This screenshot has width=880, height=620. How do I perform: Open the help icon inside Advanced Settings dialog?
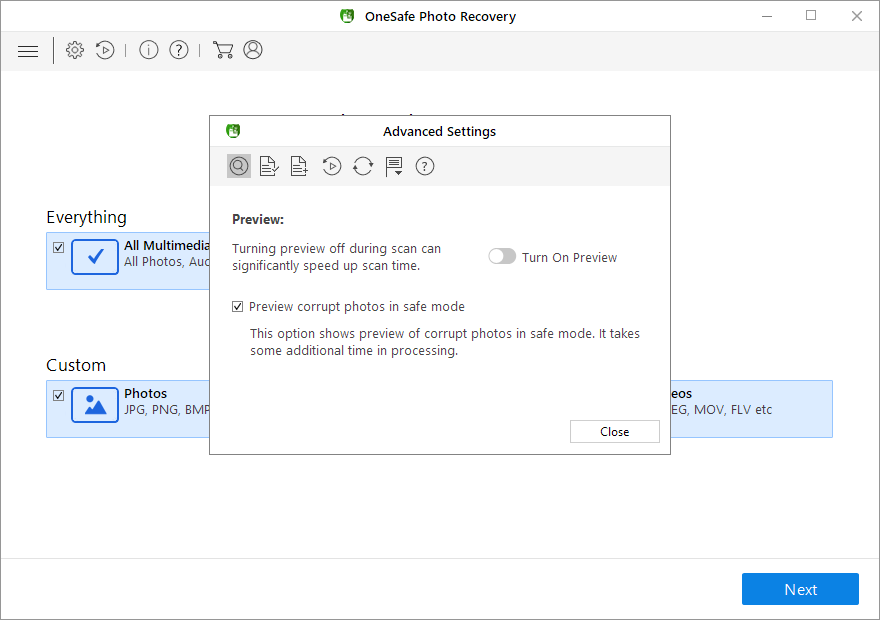(x=424, y=166)
